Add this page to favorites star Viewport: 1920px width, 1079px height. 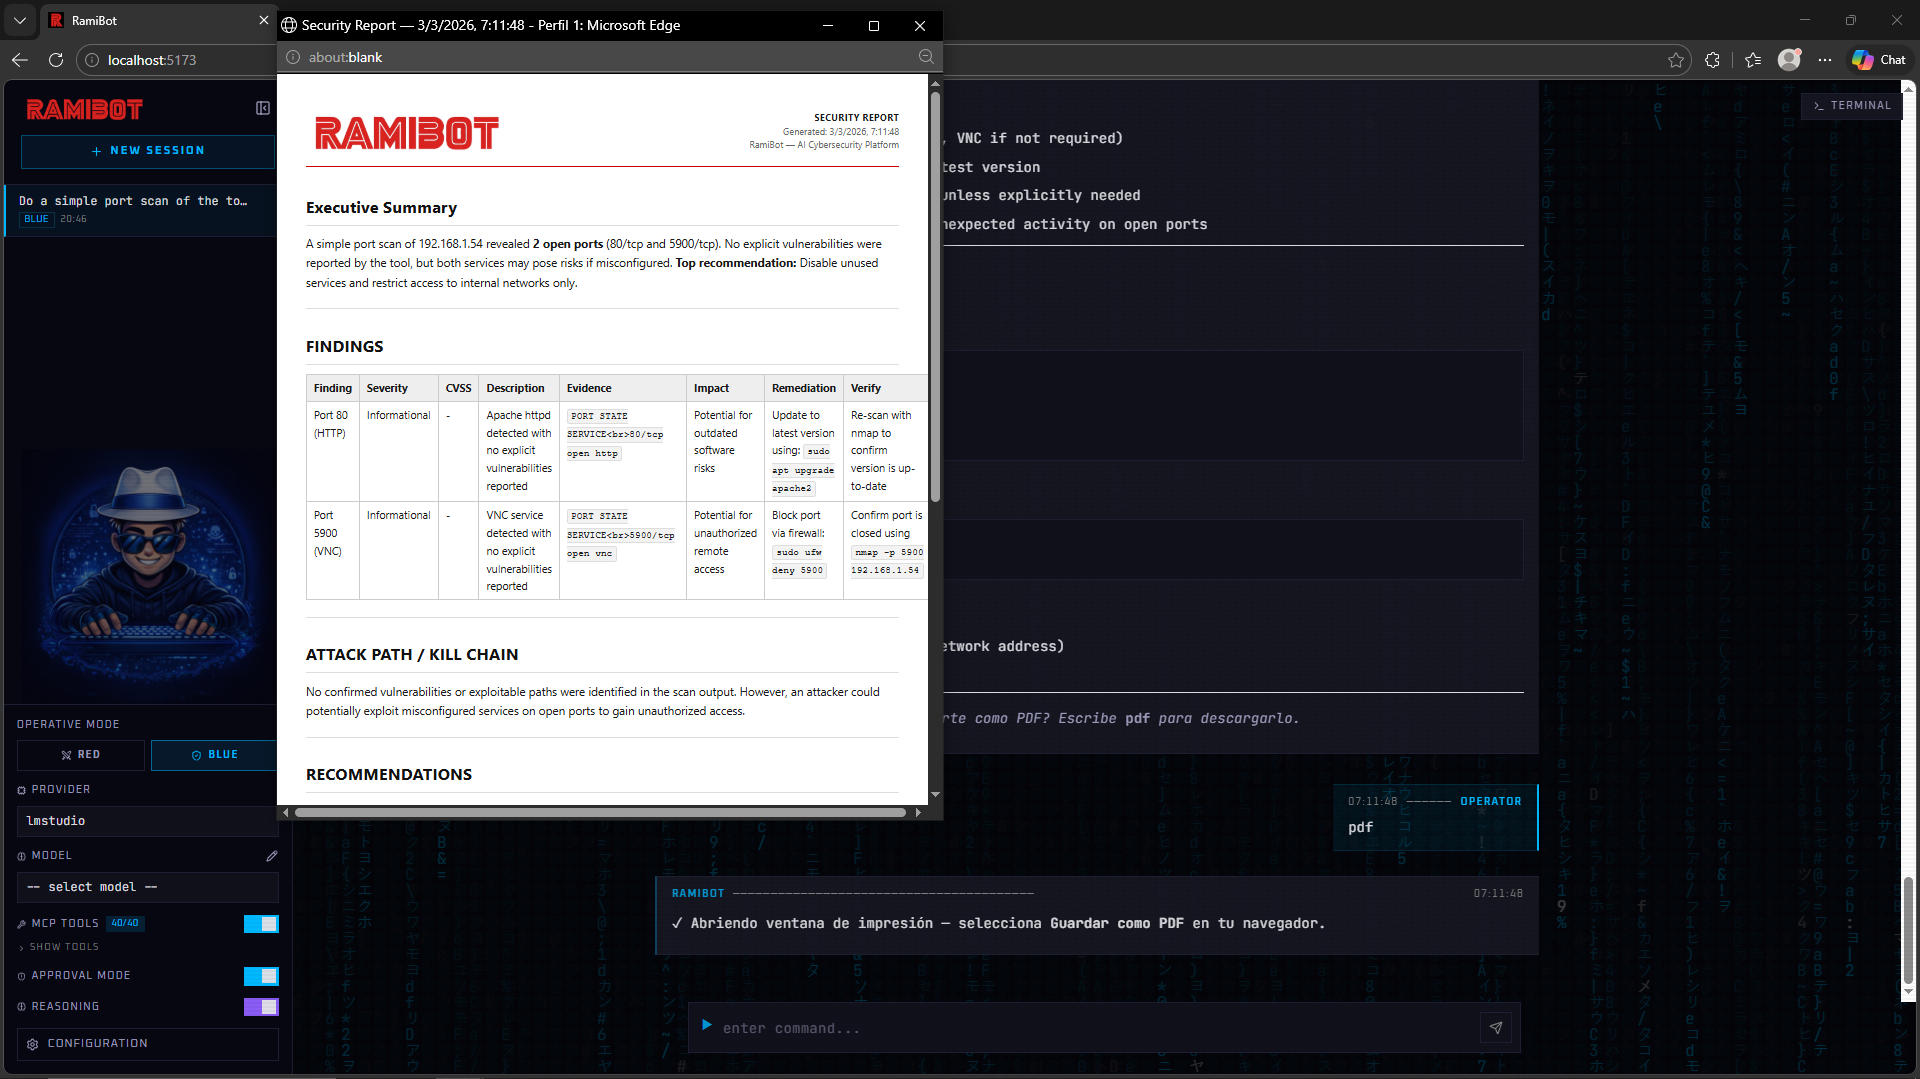pyautogui.click(x=1676, y=60)
